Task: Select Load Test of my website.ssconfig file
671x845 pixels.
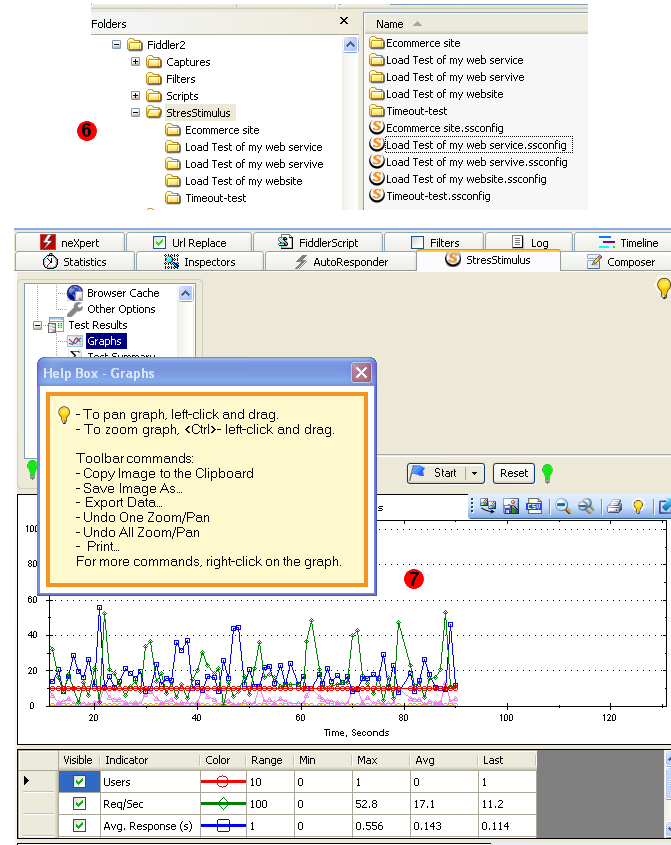Action: [458, 179]
